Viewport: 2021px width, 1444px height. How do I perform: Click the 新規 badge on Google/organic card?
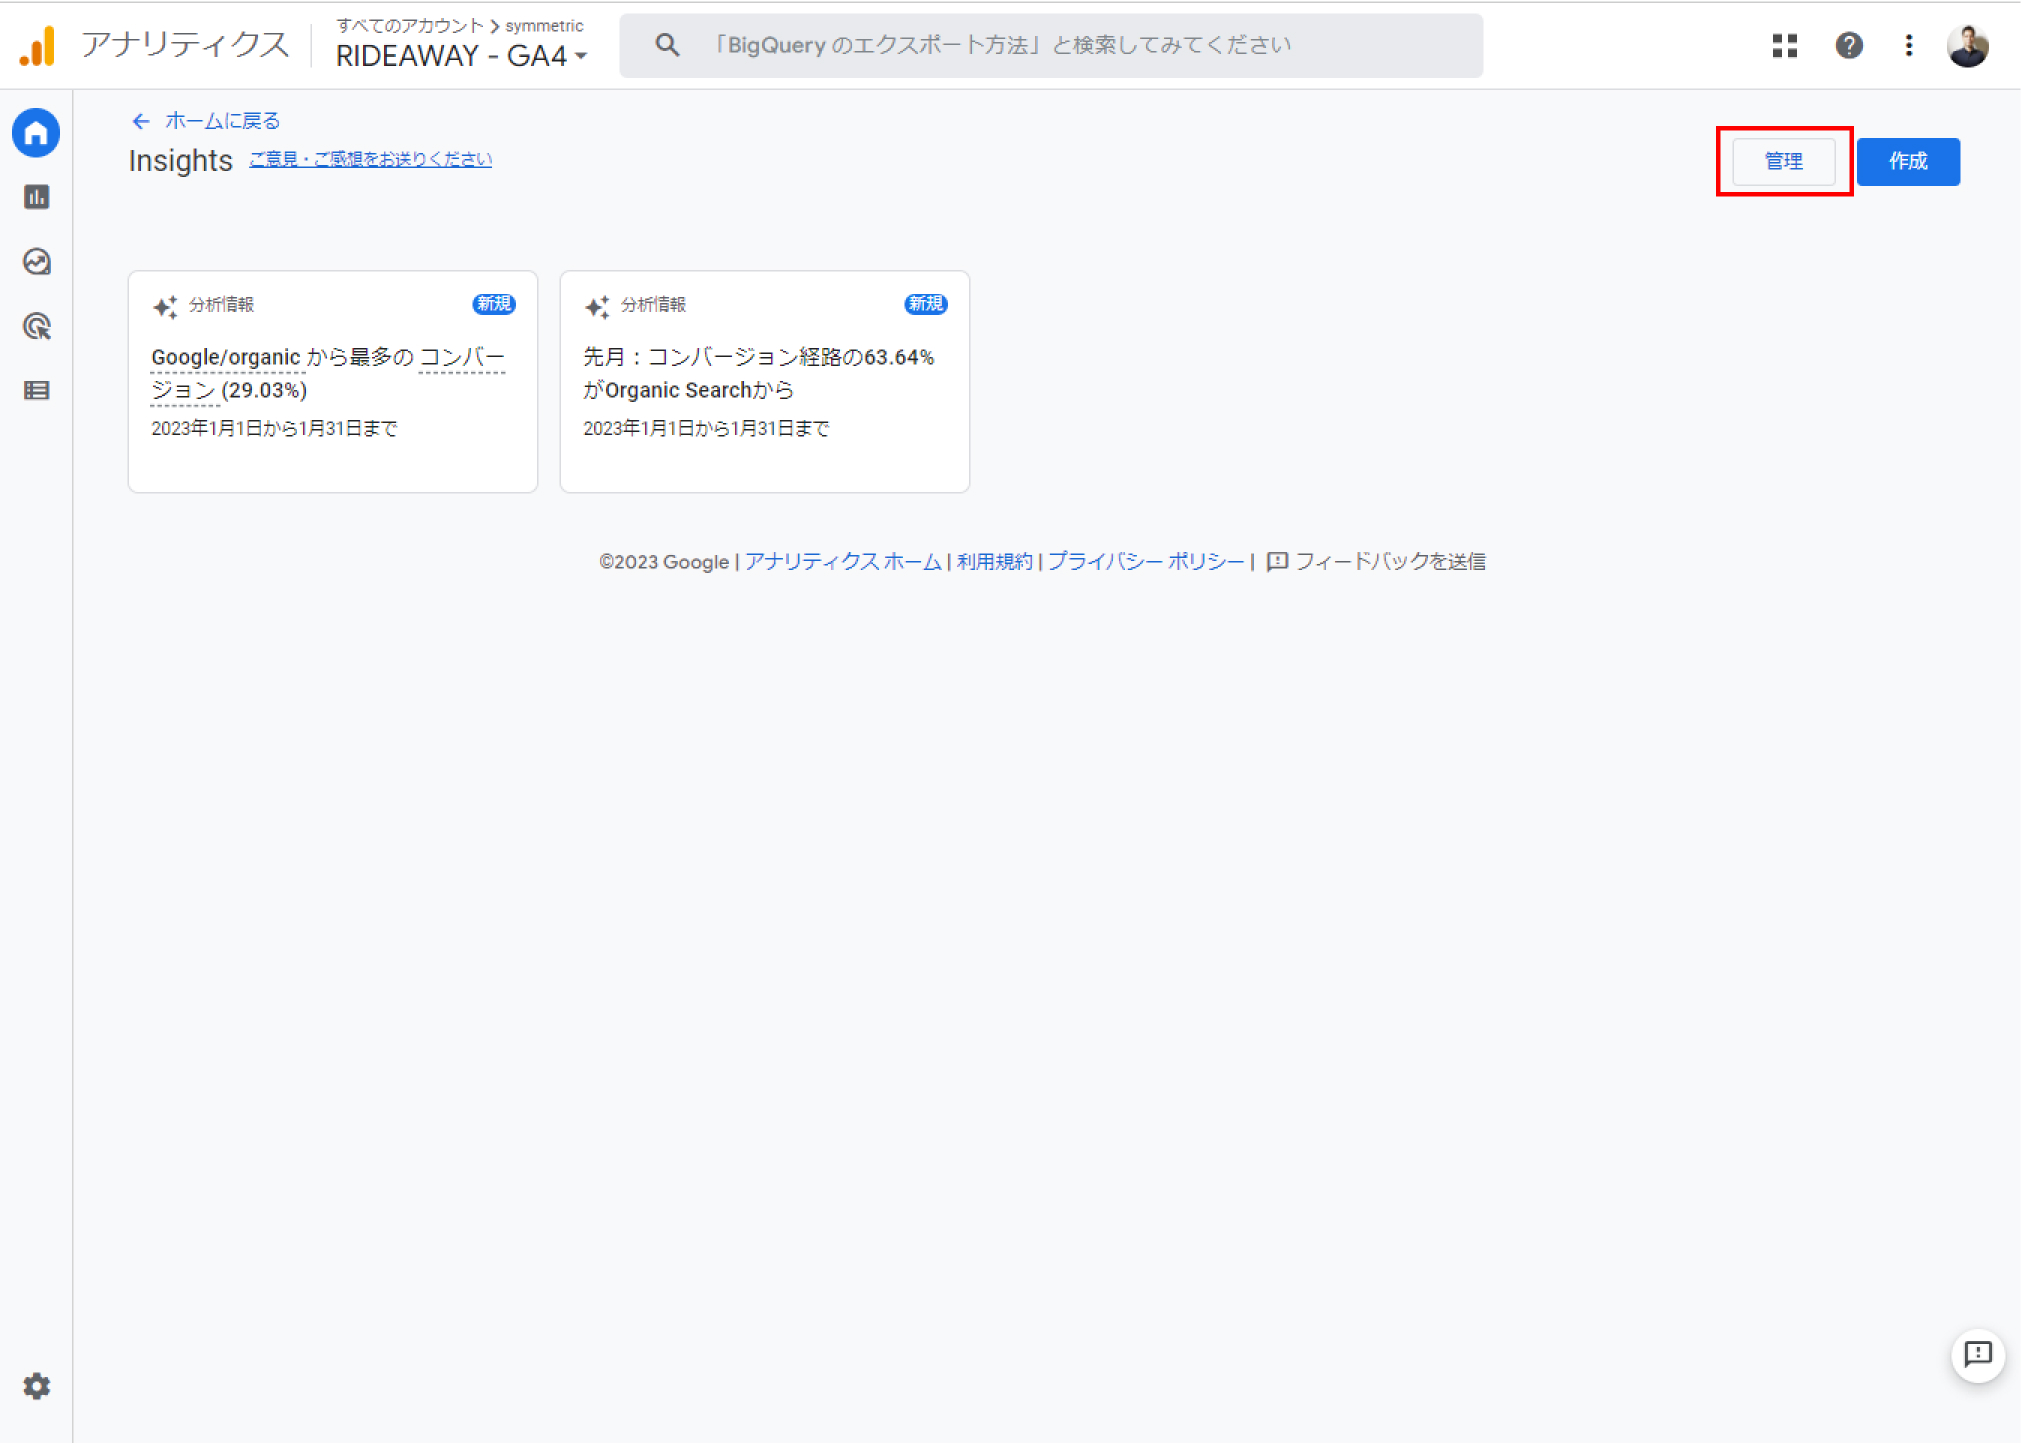(x=494, y=304)
